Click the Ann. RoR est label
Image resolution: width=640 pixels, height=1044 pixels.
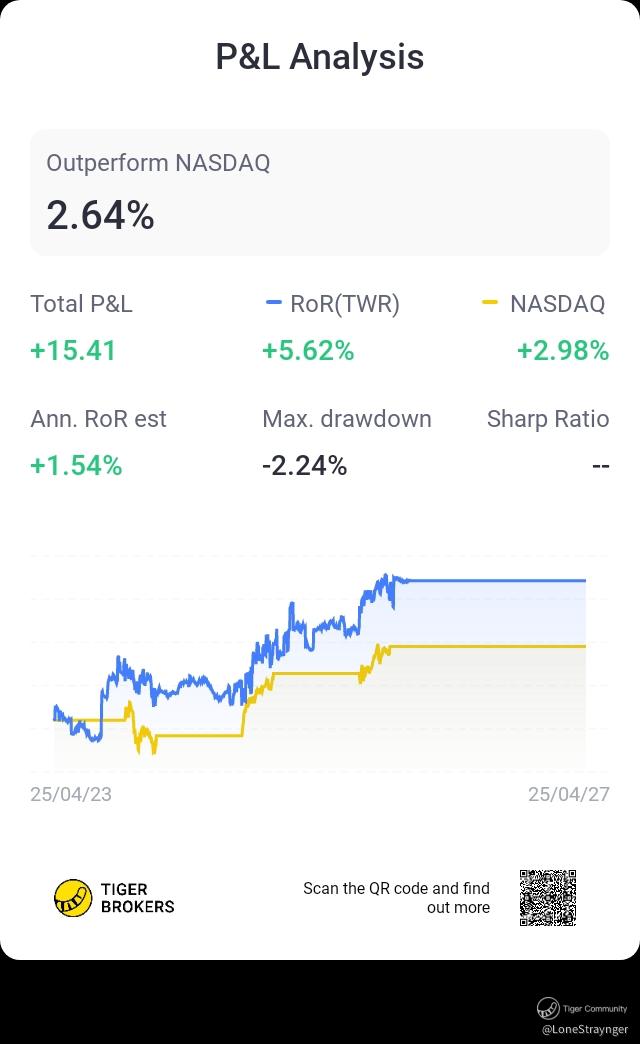[98, 419]
